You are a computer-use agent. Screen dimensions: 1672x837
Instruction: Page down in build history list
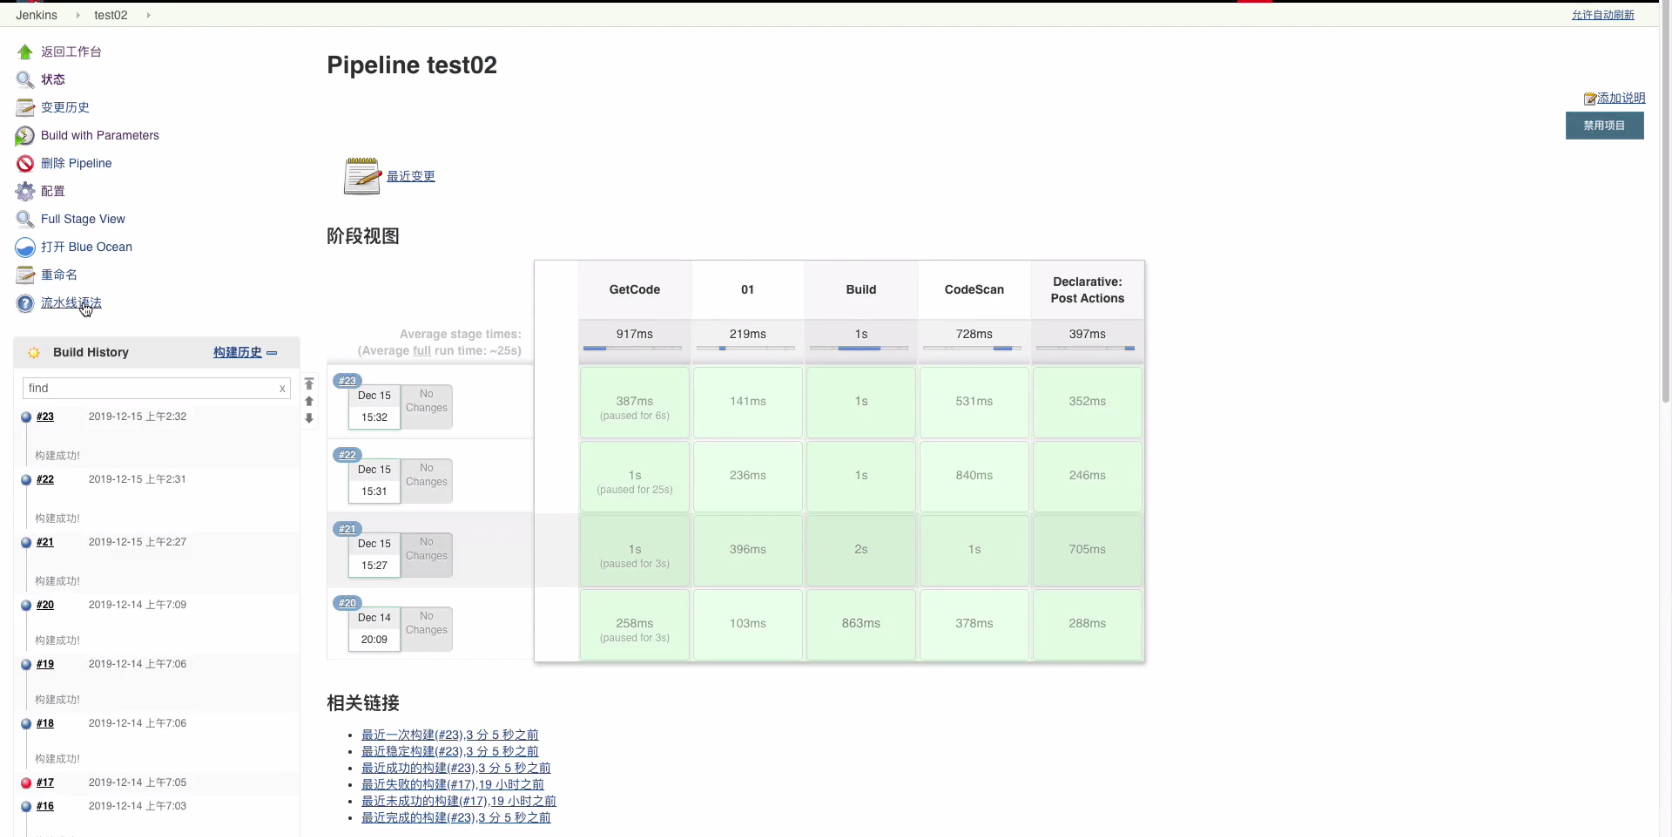coord(309,419)
